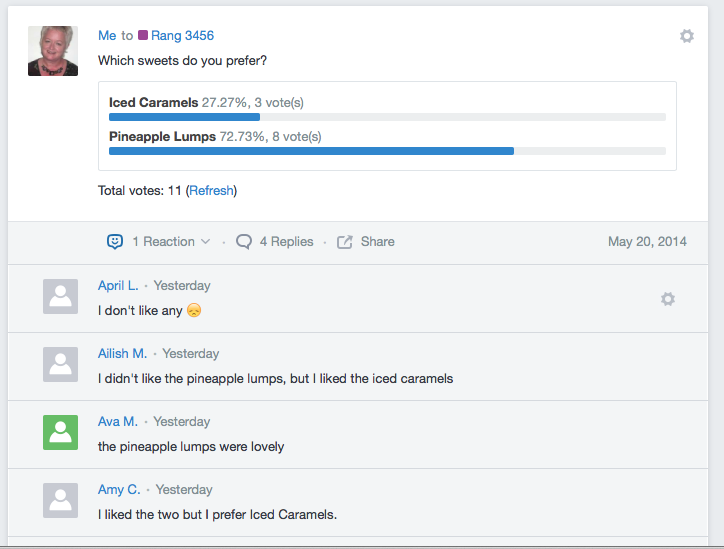Open the gear icon on April L.'s reply
724x549 pixels.
point(668,299)
